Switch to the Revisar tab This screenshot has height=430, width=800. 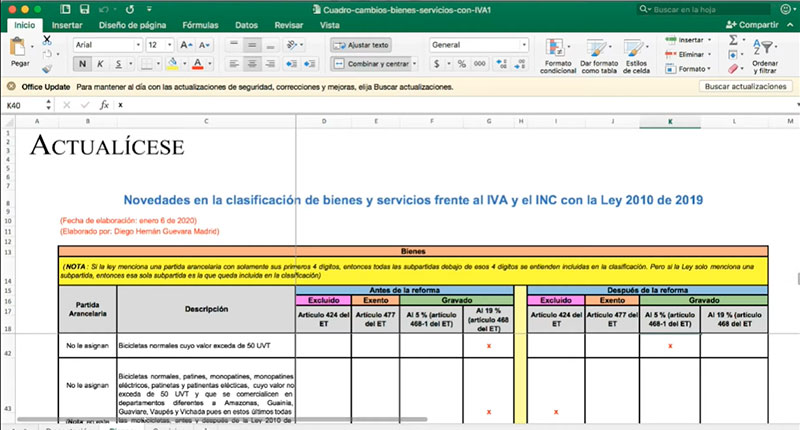pos(289,25)
